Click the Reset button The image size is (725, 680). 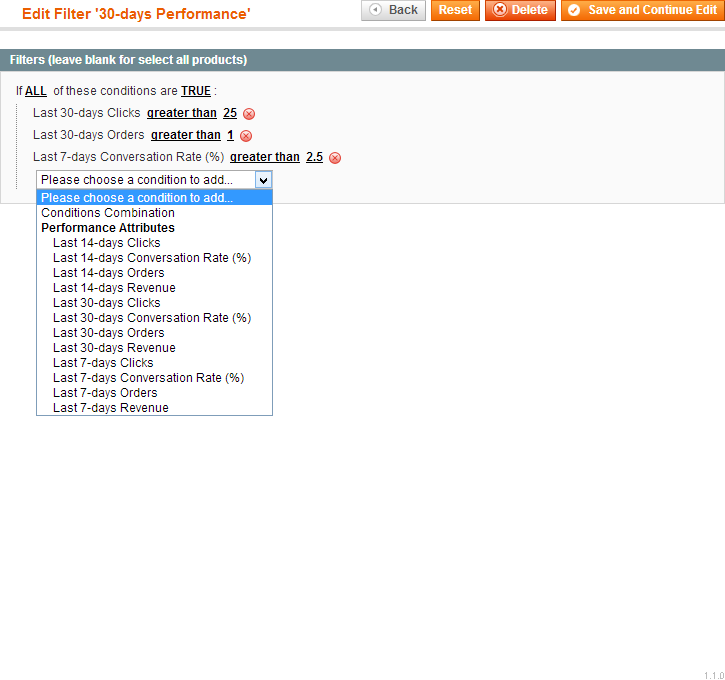tap(455, 10)
